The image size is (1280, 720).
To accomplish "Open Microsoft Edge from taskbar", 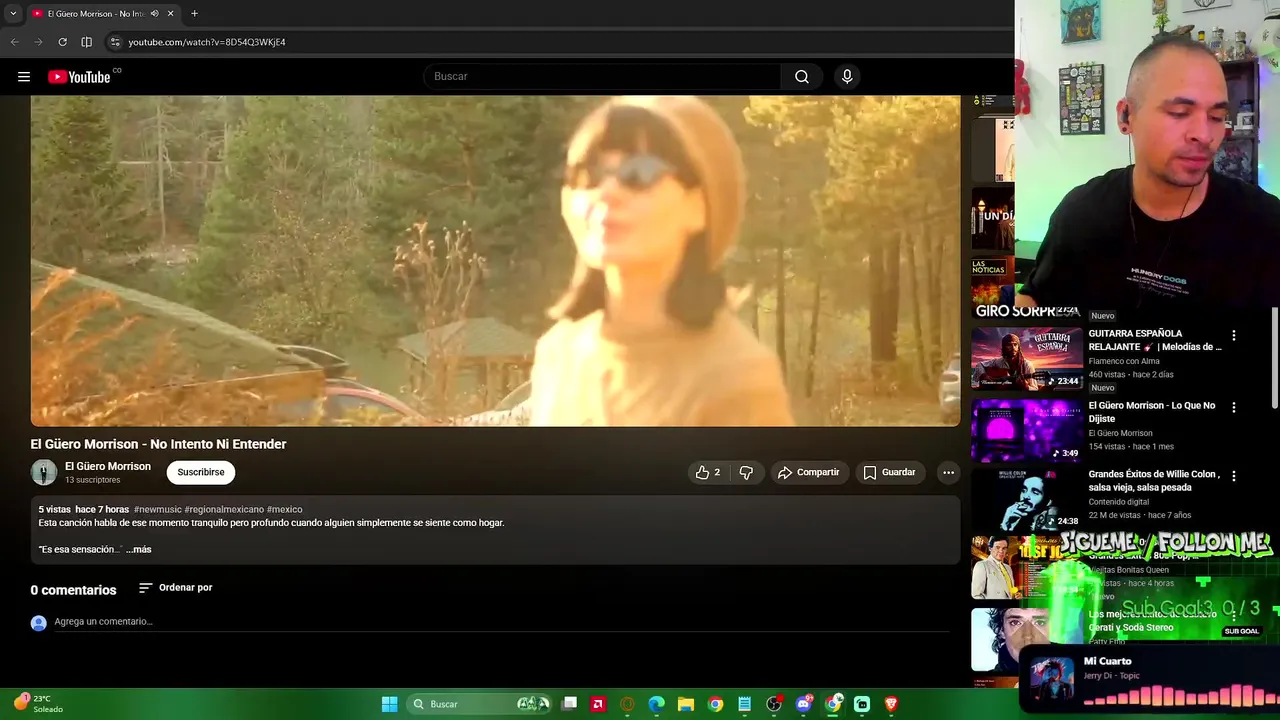I will 656,704.
